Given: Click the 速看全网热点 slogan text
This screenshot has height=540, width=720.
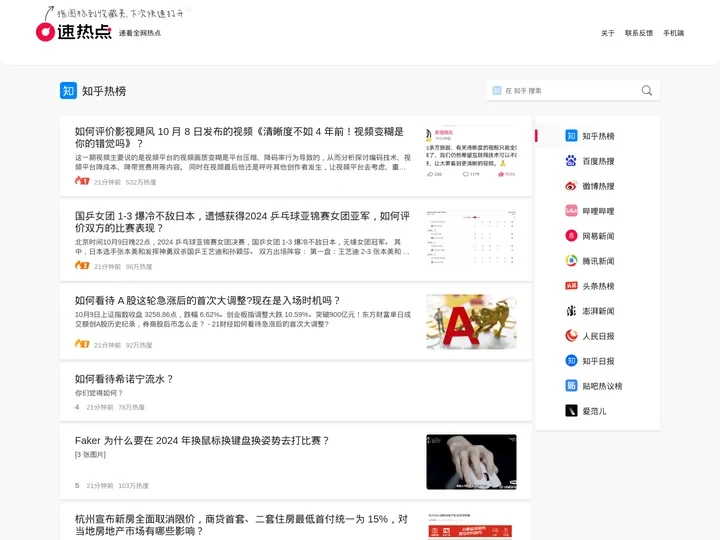Looking at the screenshot, I should point(140,33).
